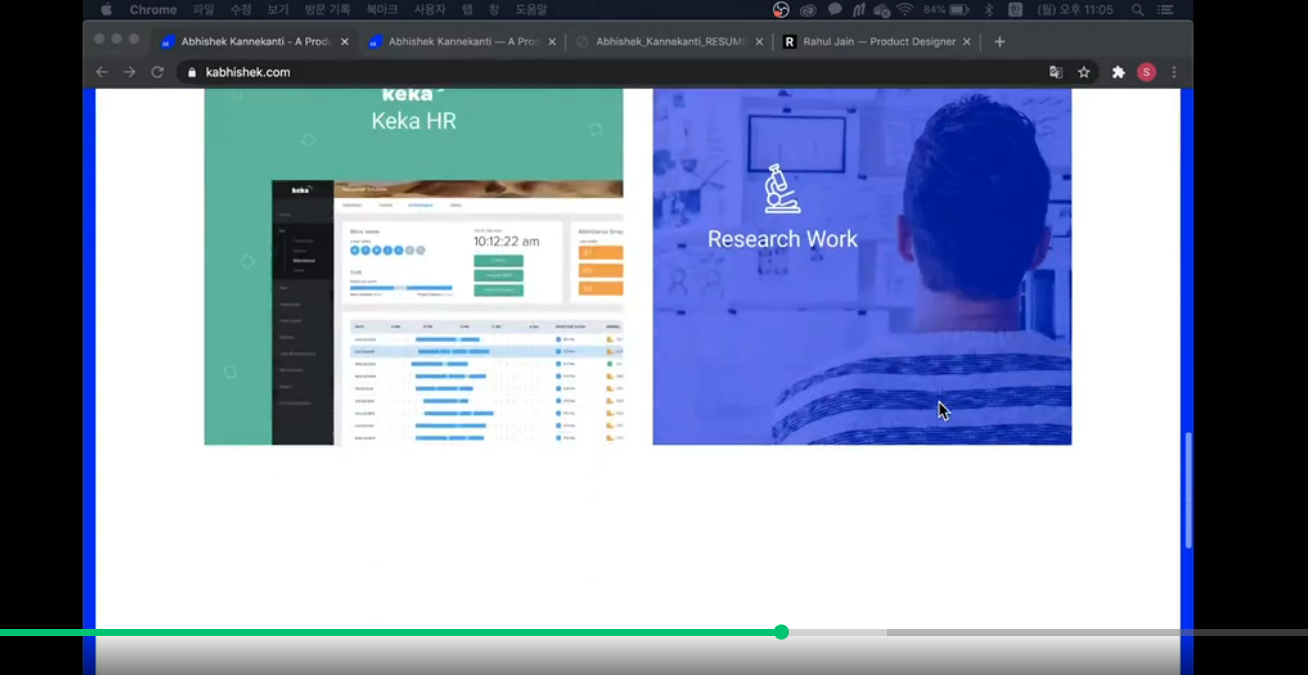Switch to the second Abhishek Kannekanti tab
Viewport: 1308px width, 675px height.
(462, 42)
